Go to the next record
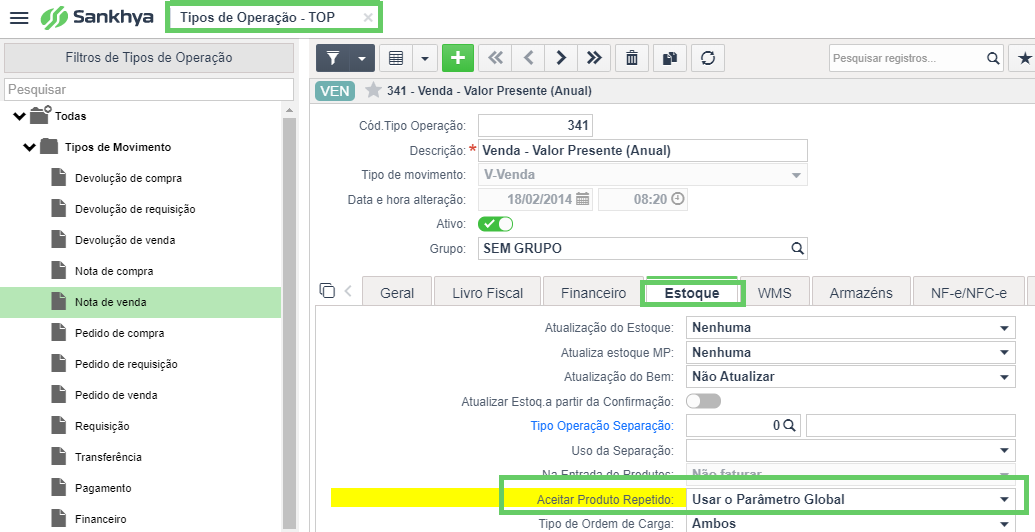Viewport: 1035px width, 532px height. coord(561,58)
